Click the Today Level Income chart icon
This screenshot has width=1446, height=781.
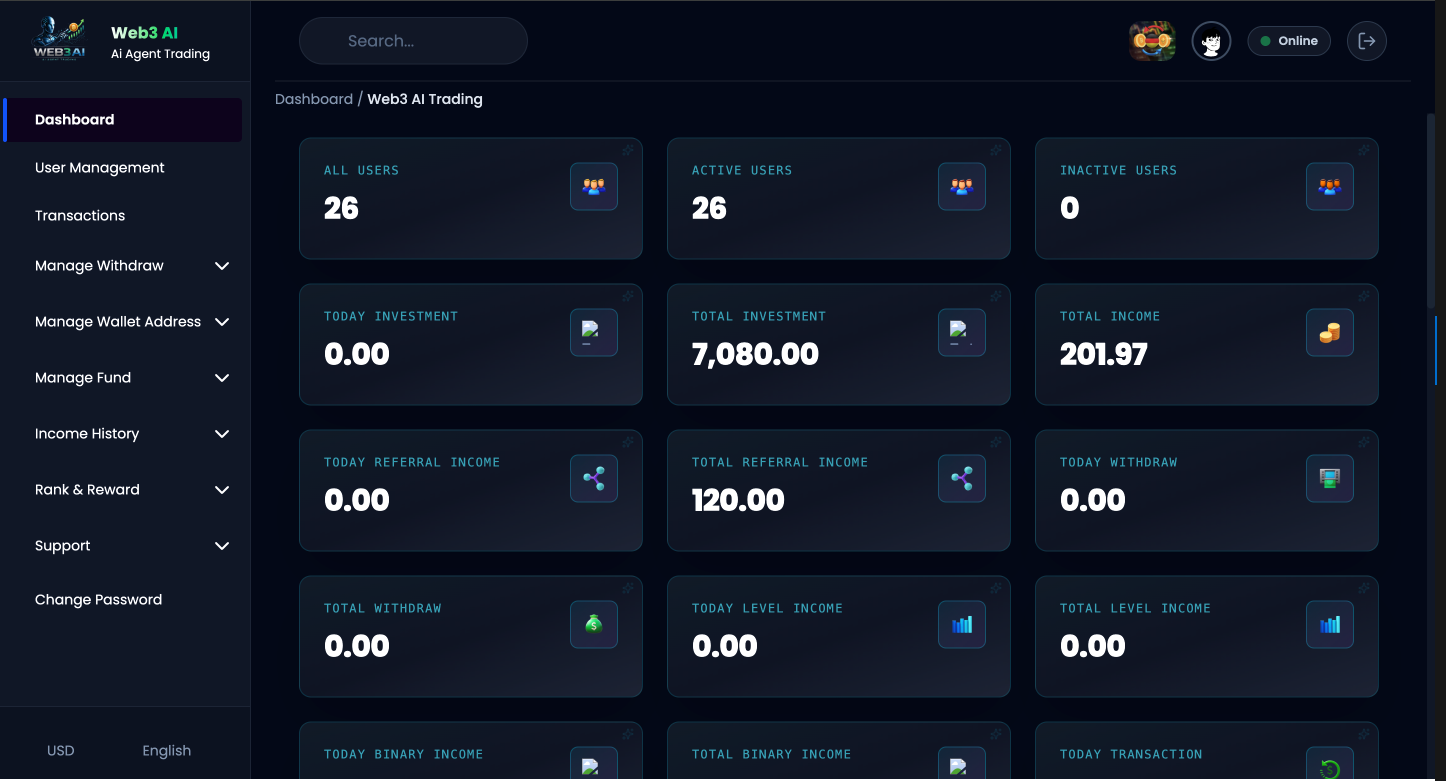click(x=962, y=625)
